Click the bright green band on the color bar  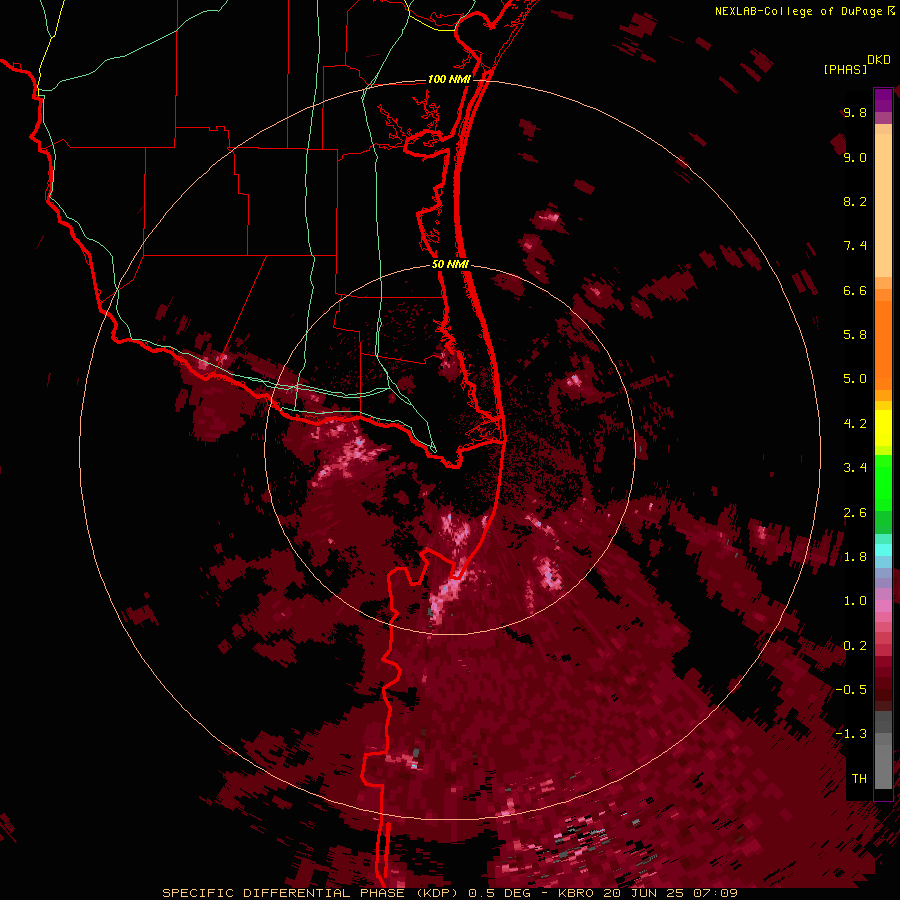click(x=883, y=483)
